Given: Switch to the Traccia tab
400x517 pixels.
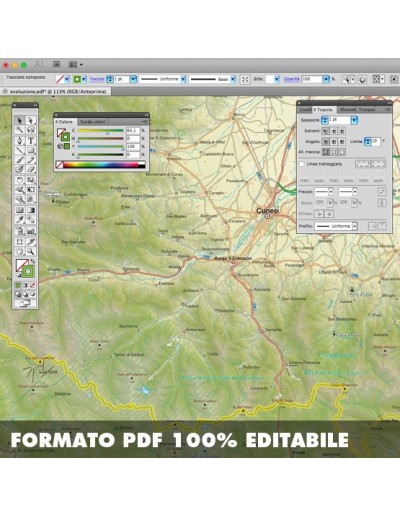Looking at the screenshot, I should coord(324,110).
